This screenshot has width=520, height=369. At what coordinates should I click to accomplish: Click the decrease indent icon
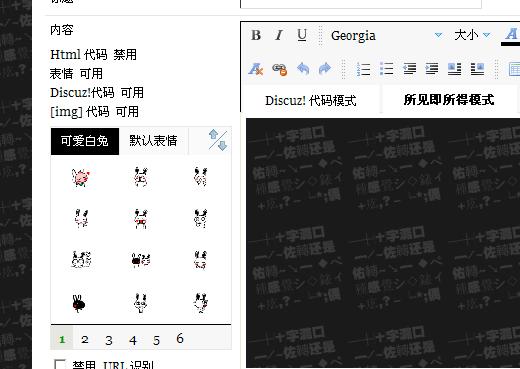pos(409,69)
